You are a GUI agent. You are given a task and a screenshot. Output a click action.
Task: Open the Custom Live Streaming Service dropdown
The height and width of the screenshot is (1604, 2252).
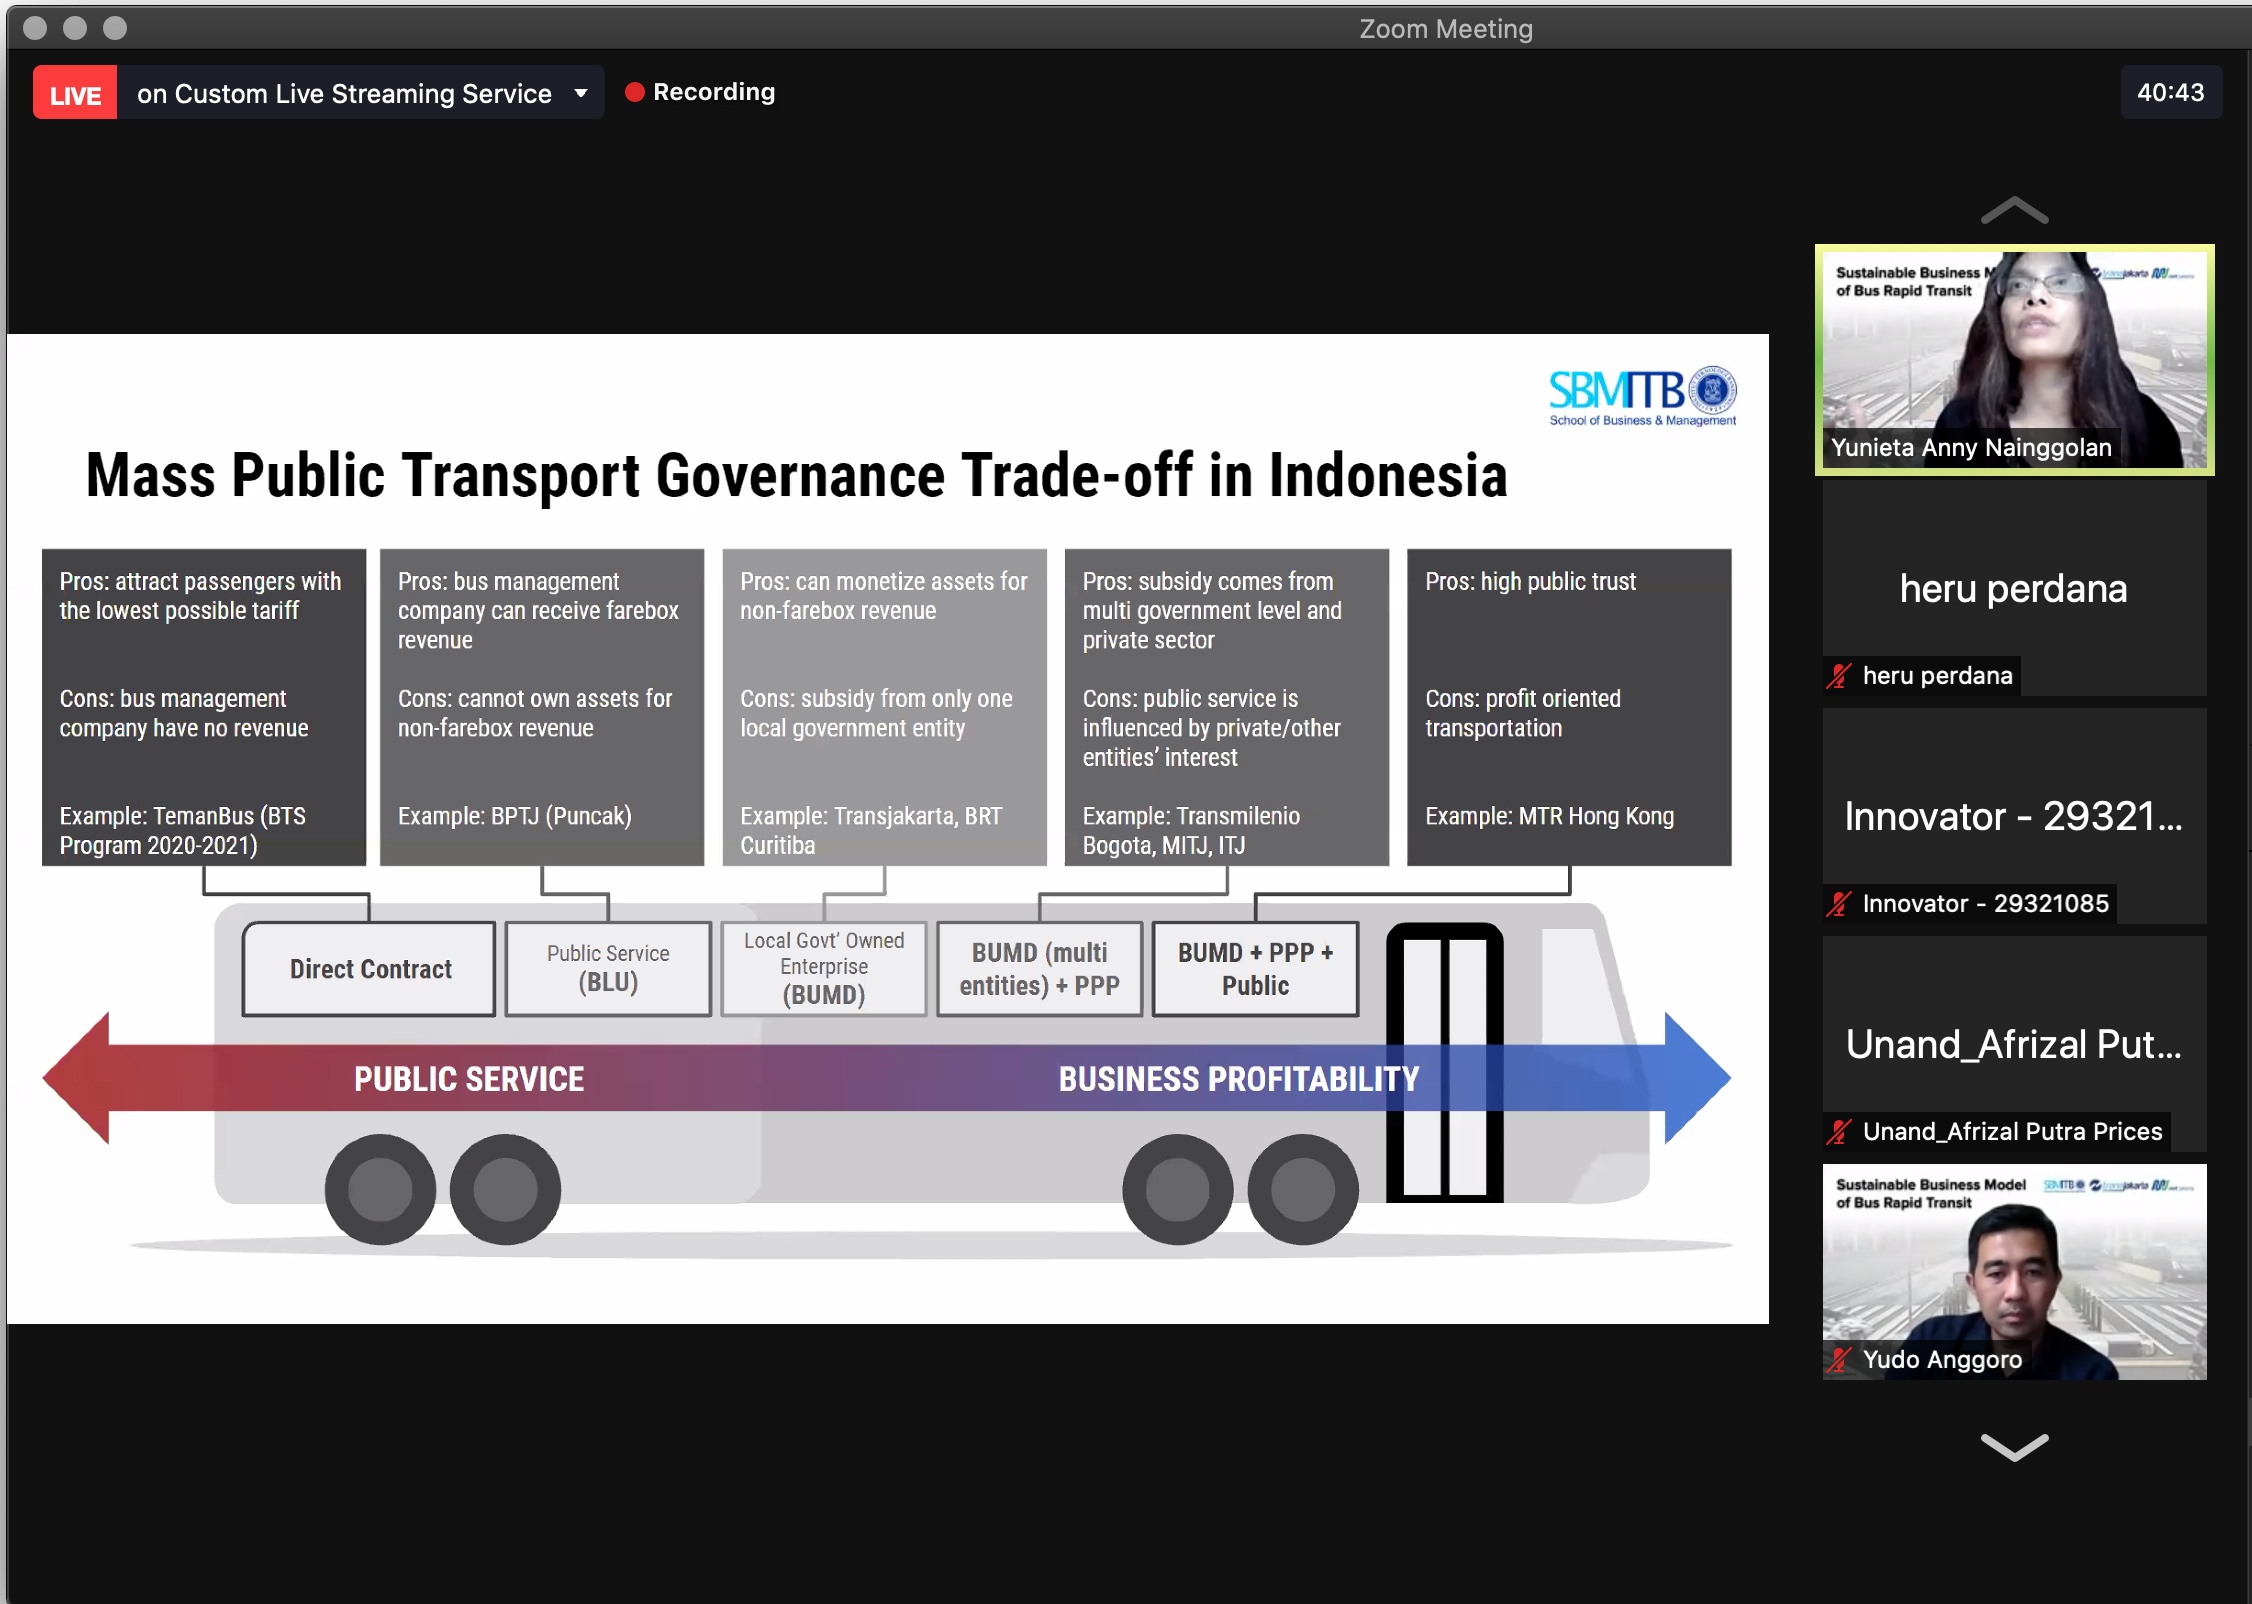[x=580, y=94]
